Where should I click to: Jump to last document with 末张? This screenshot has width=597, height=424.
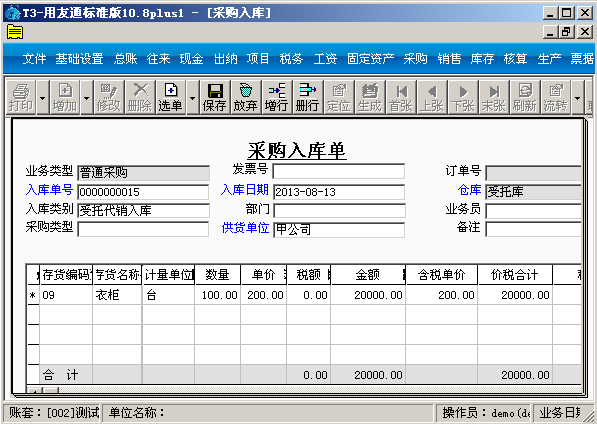pyautogui.click(x=494, y=97)
